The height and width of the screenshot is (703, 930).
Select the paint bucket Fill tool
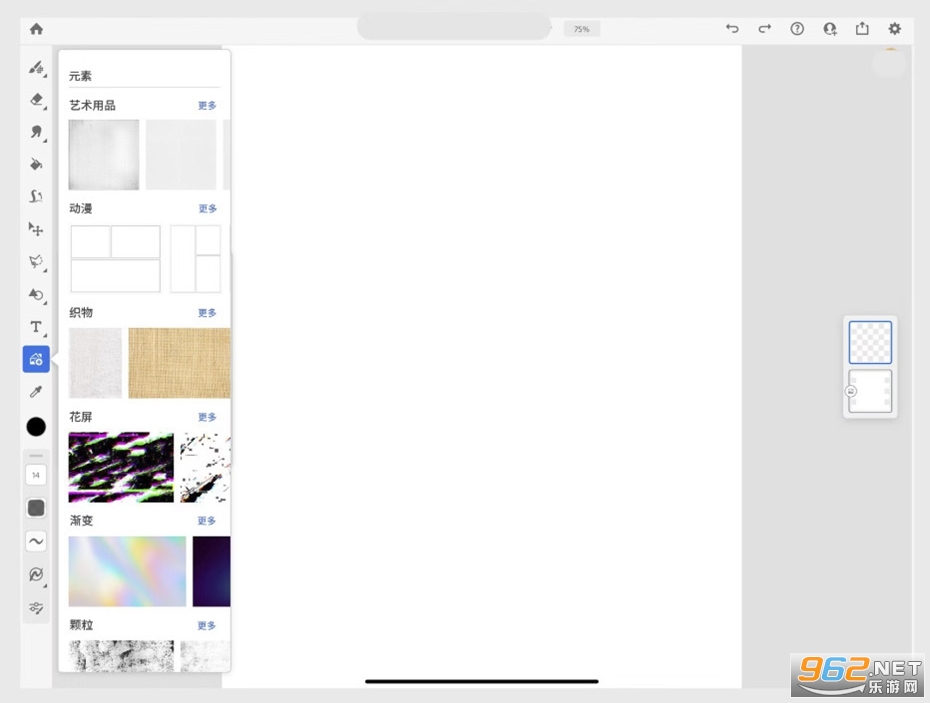pyautogui.click(x=36, y=164)
